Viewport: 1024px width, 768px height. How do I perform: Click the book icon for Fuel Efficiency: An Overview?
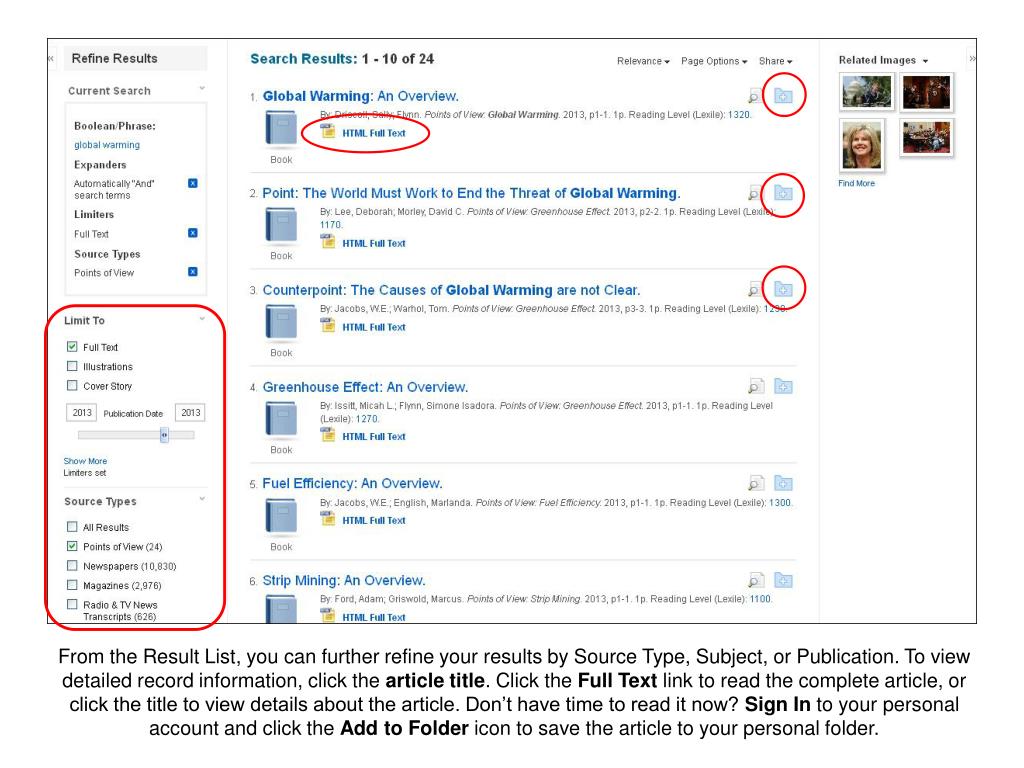coord(281,516)
